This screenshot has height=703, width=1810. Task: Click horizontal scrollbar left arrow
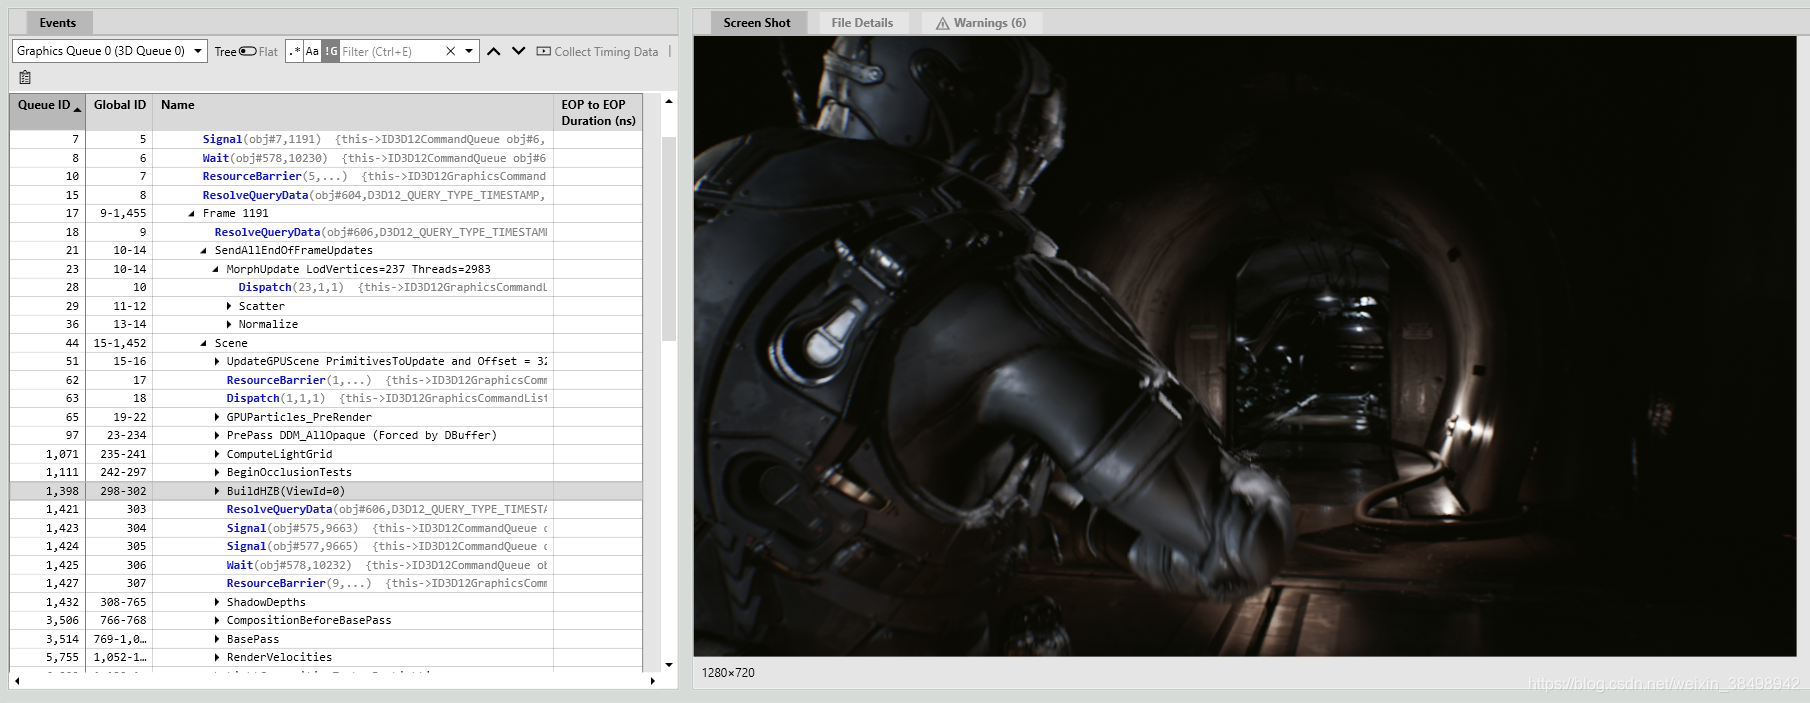17,681
